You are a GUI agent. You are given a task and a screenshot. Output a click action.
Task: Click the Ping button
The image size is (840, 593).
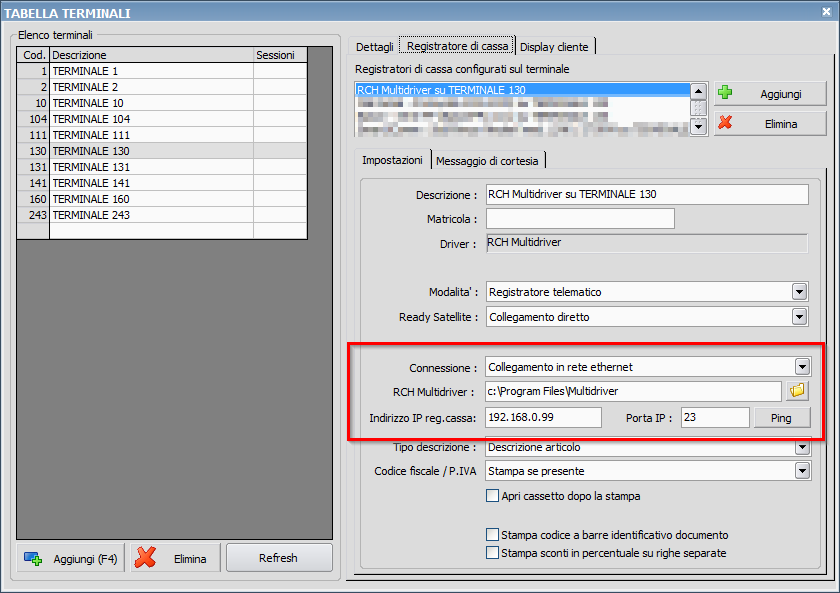click(782, 418)
